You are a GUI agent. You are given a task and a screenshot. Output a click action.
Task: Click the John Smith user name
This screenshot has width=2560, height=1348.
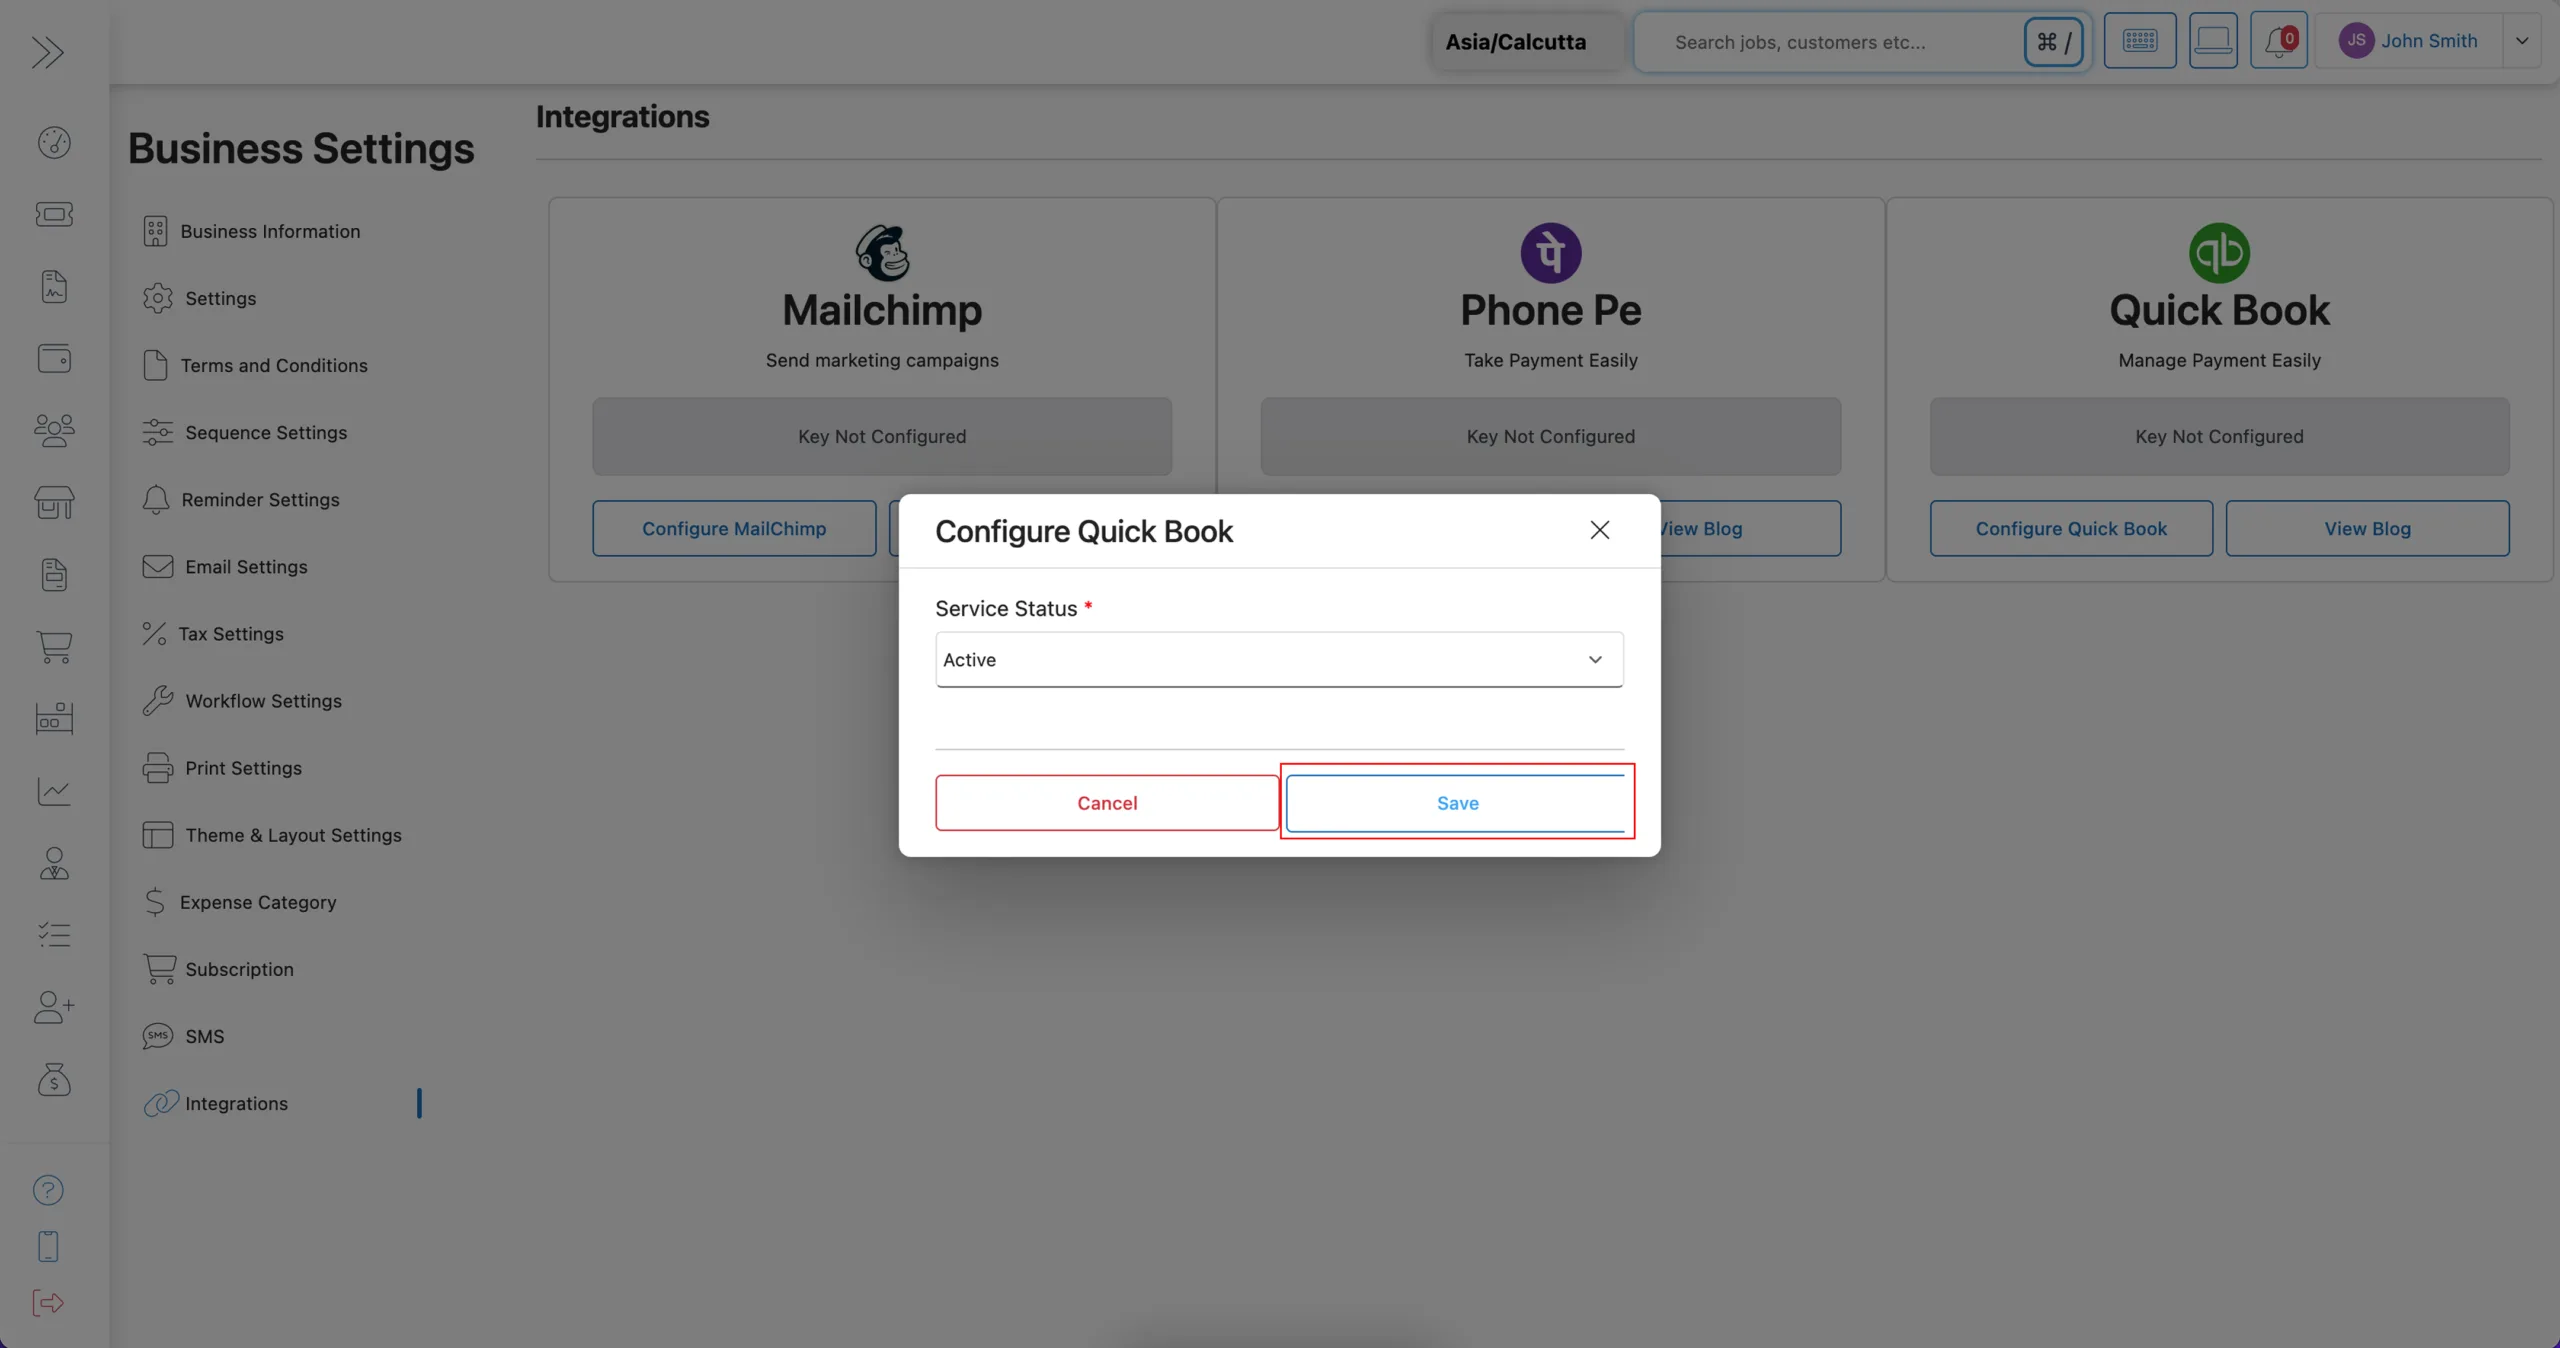tap(2429, 41)
